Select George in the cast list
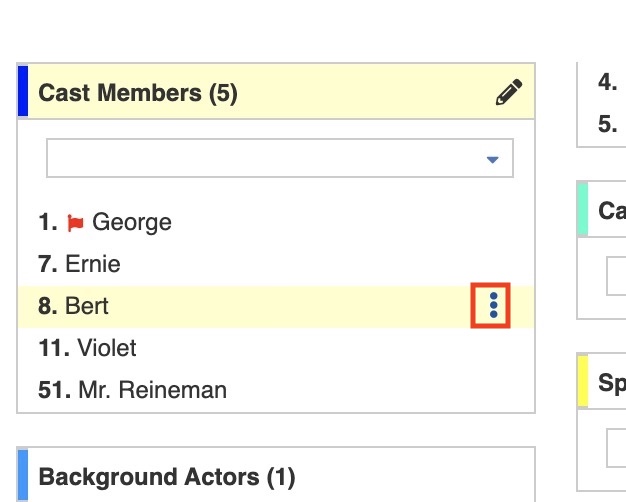Screen dimensions: 626x502 pos(131,222)
